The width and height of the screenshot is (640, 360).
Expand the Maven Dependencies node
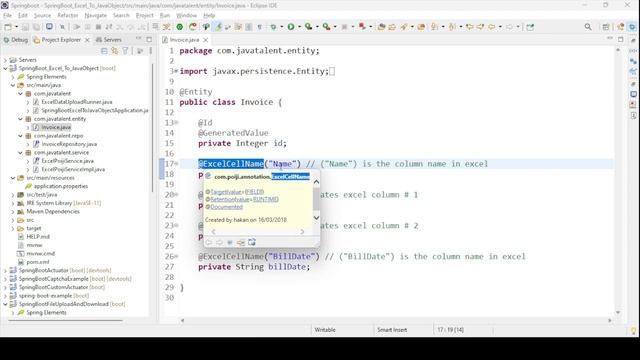point(13,211)
